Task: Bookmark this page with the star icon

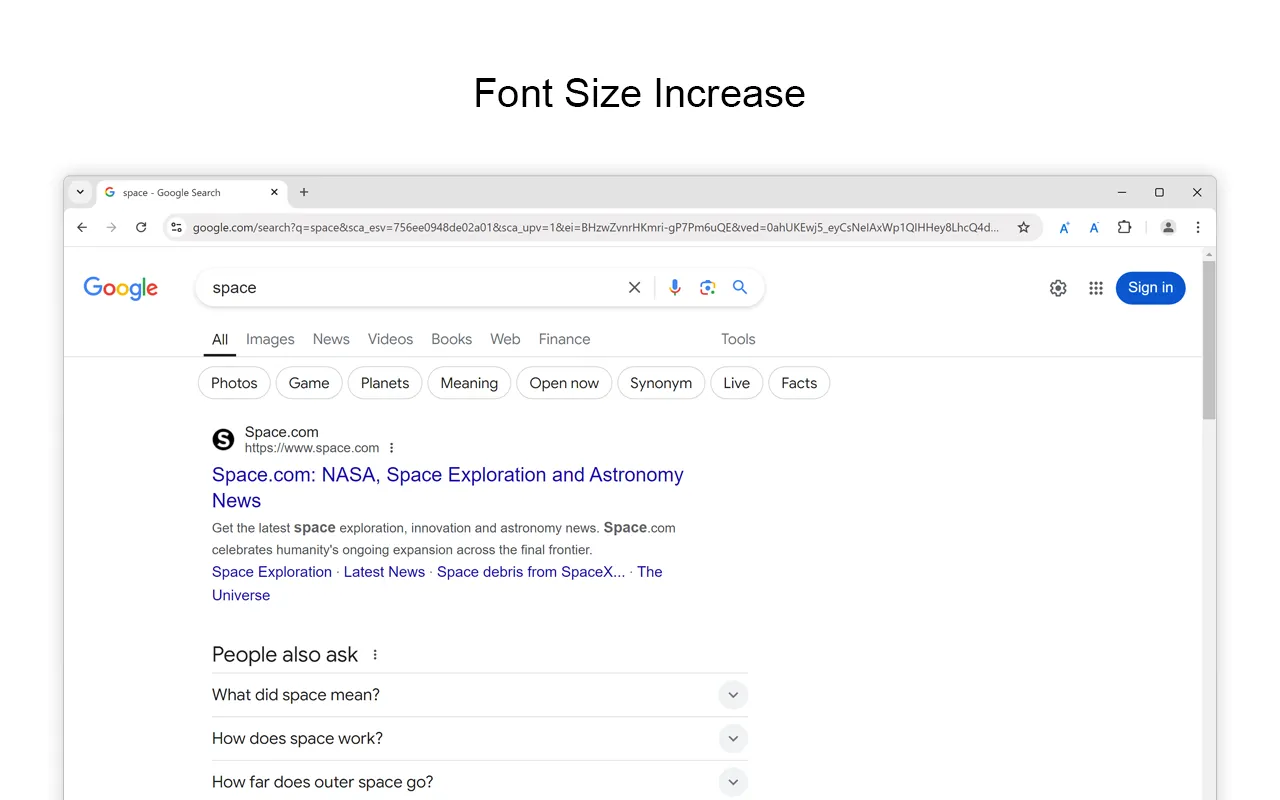Action: tap(1024, 227)
